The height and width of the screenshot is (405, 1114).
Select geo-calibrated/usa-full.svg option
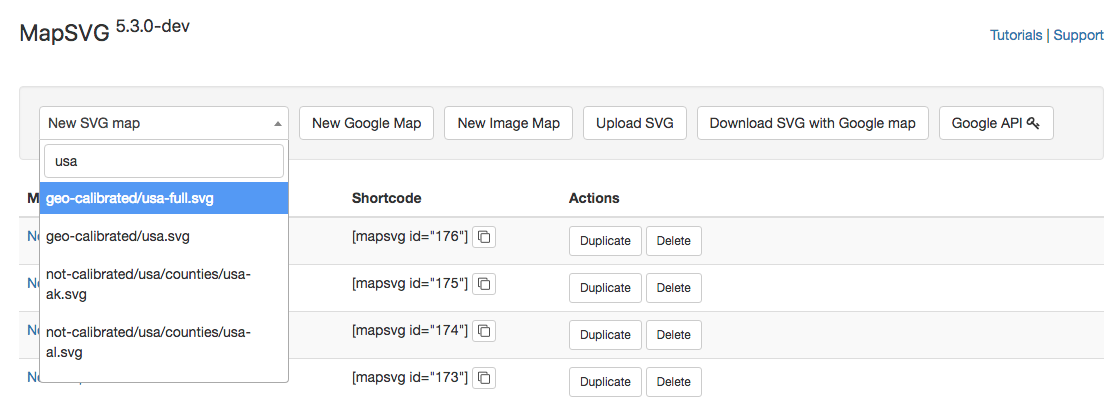[x=164, y=198]
